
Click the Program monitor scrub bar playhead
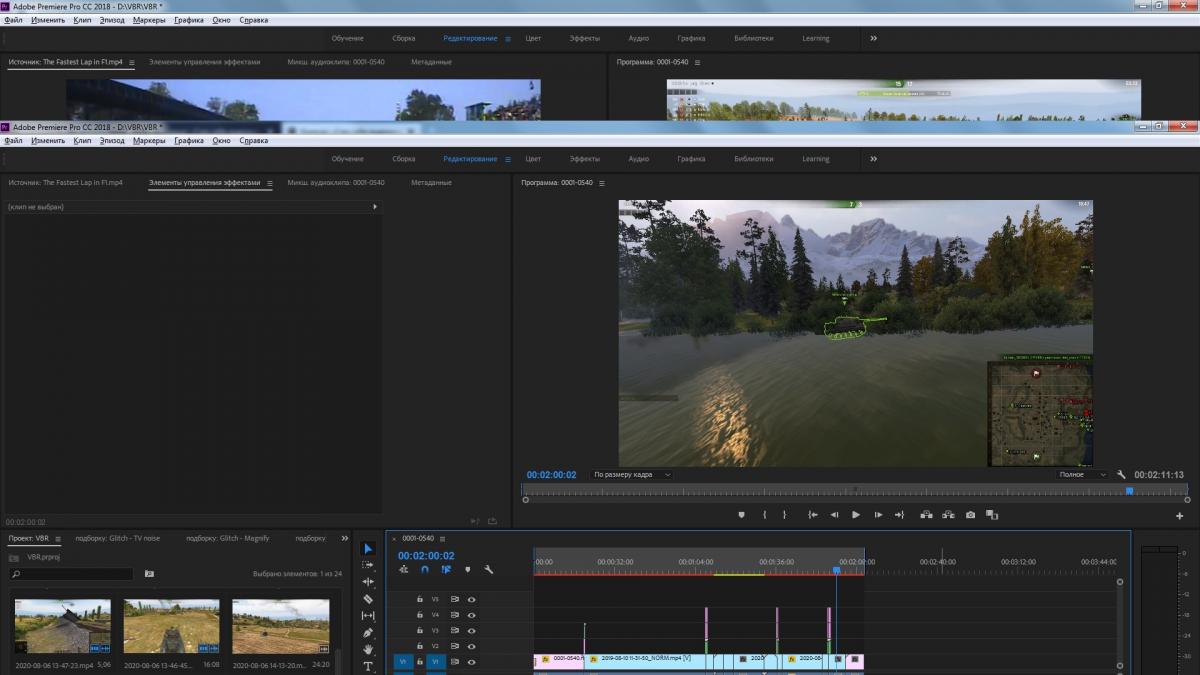coord(1129,490)
